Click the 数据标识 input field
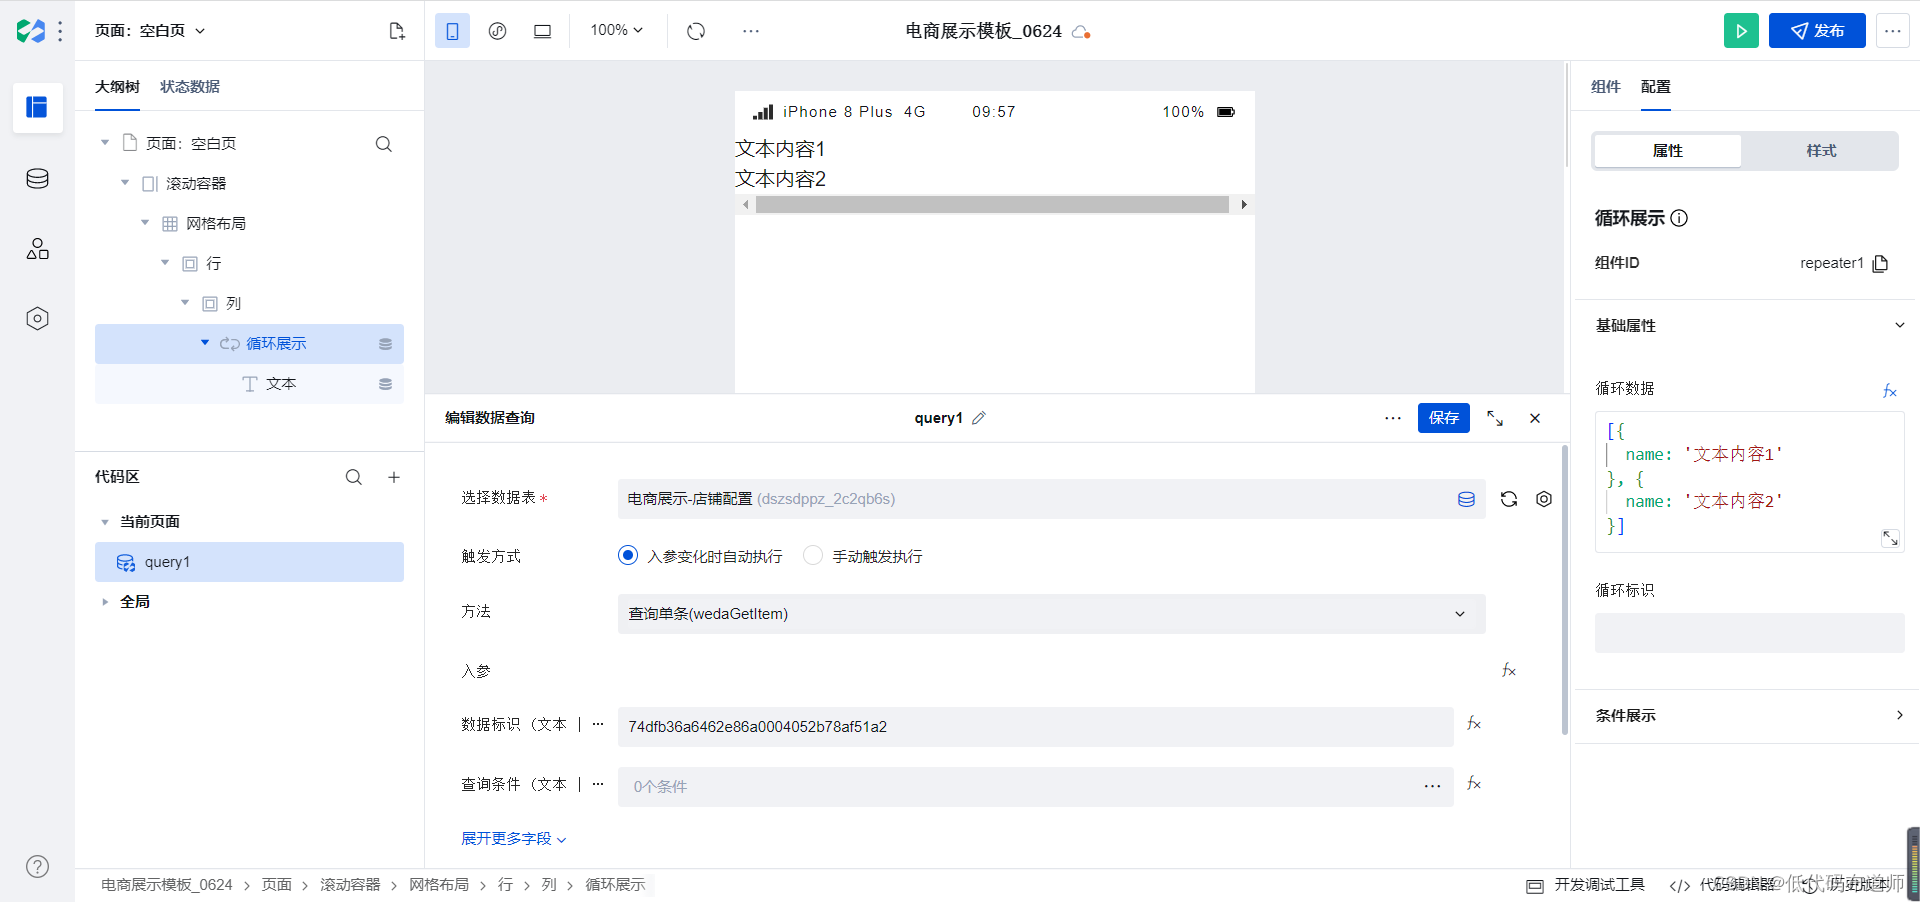Image resolution: width=1920 pixels, height=902 pixels. coord(1035,727)
